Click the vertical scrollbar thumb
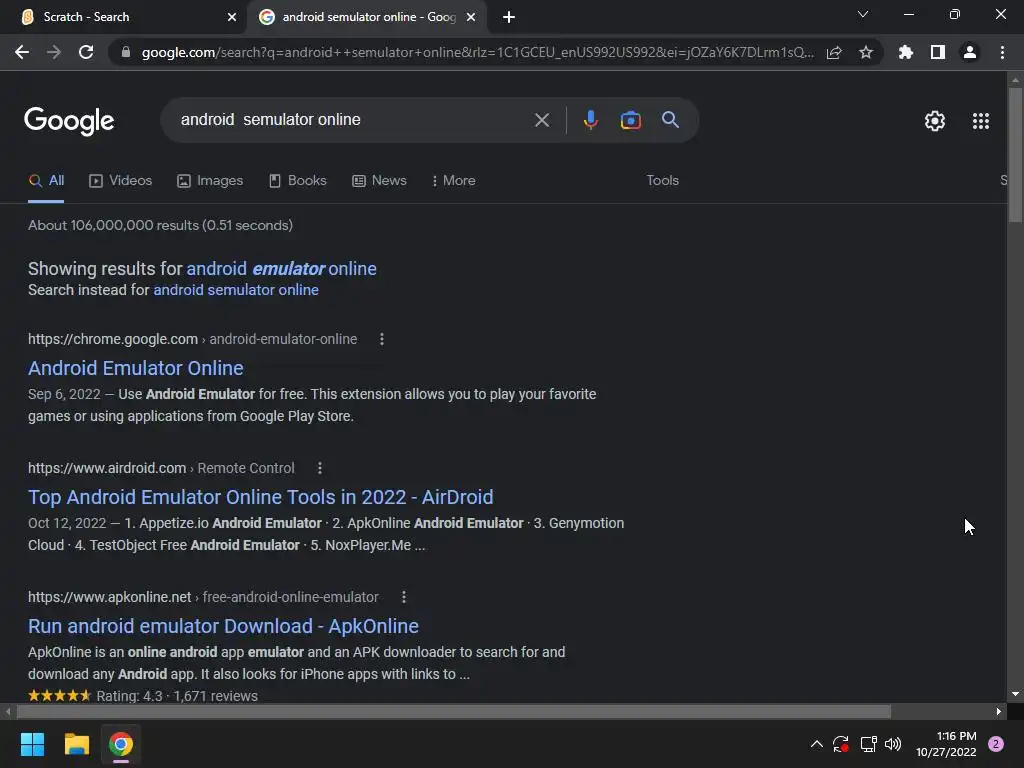Viewport: 1024px width, 768px height. pyautogui.click(x=1015, y=155)
